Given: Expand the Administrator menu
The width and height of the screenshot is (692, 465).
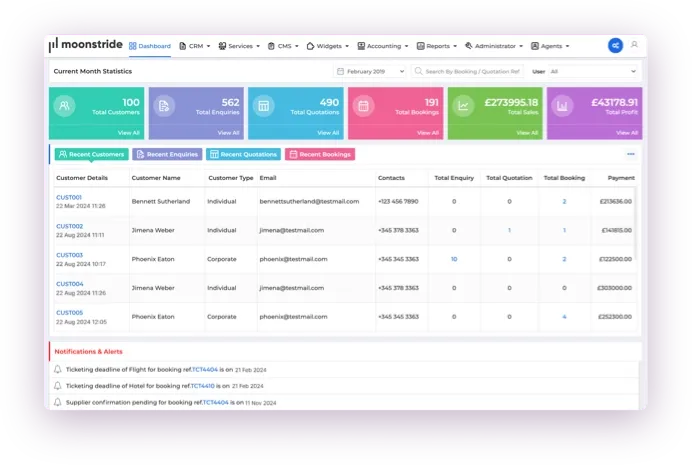Looking at the screenshot, I should click(x=494, y=46).
